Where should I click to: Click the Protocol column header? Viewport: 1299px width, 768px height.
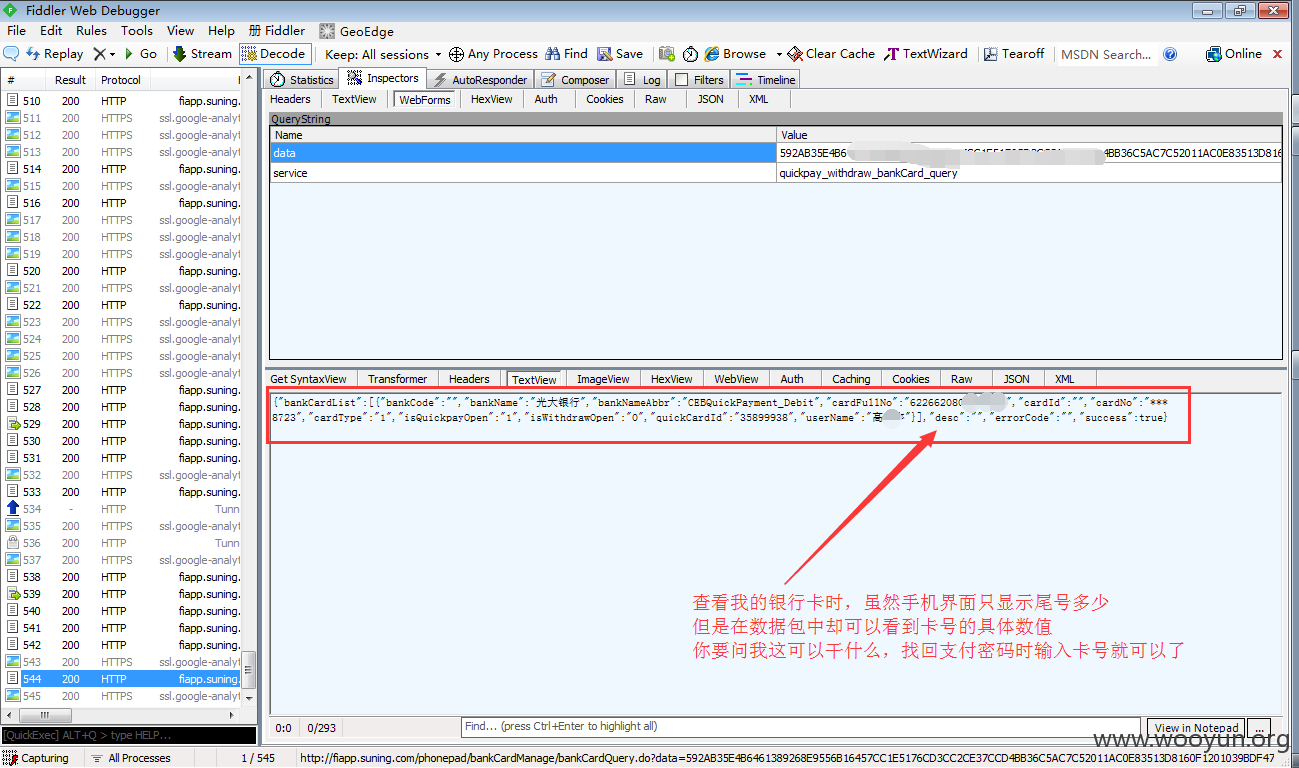click(x=121, y=80)
